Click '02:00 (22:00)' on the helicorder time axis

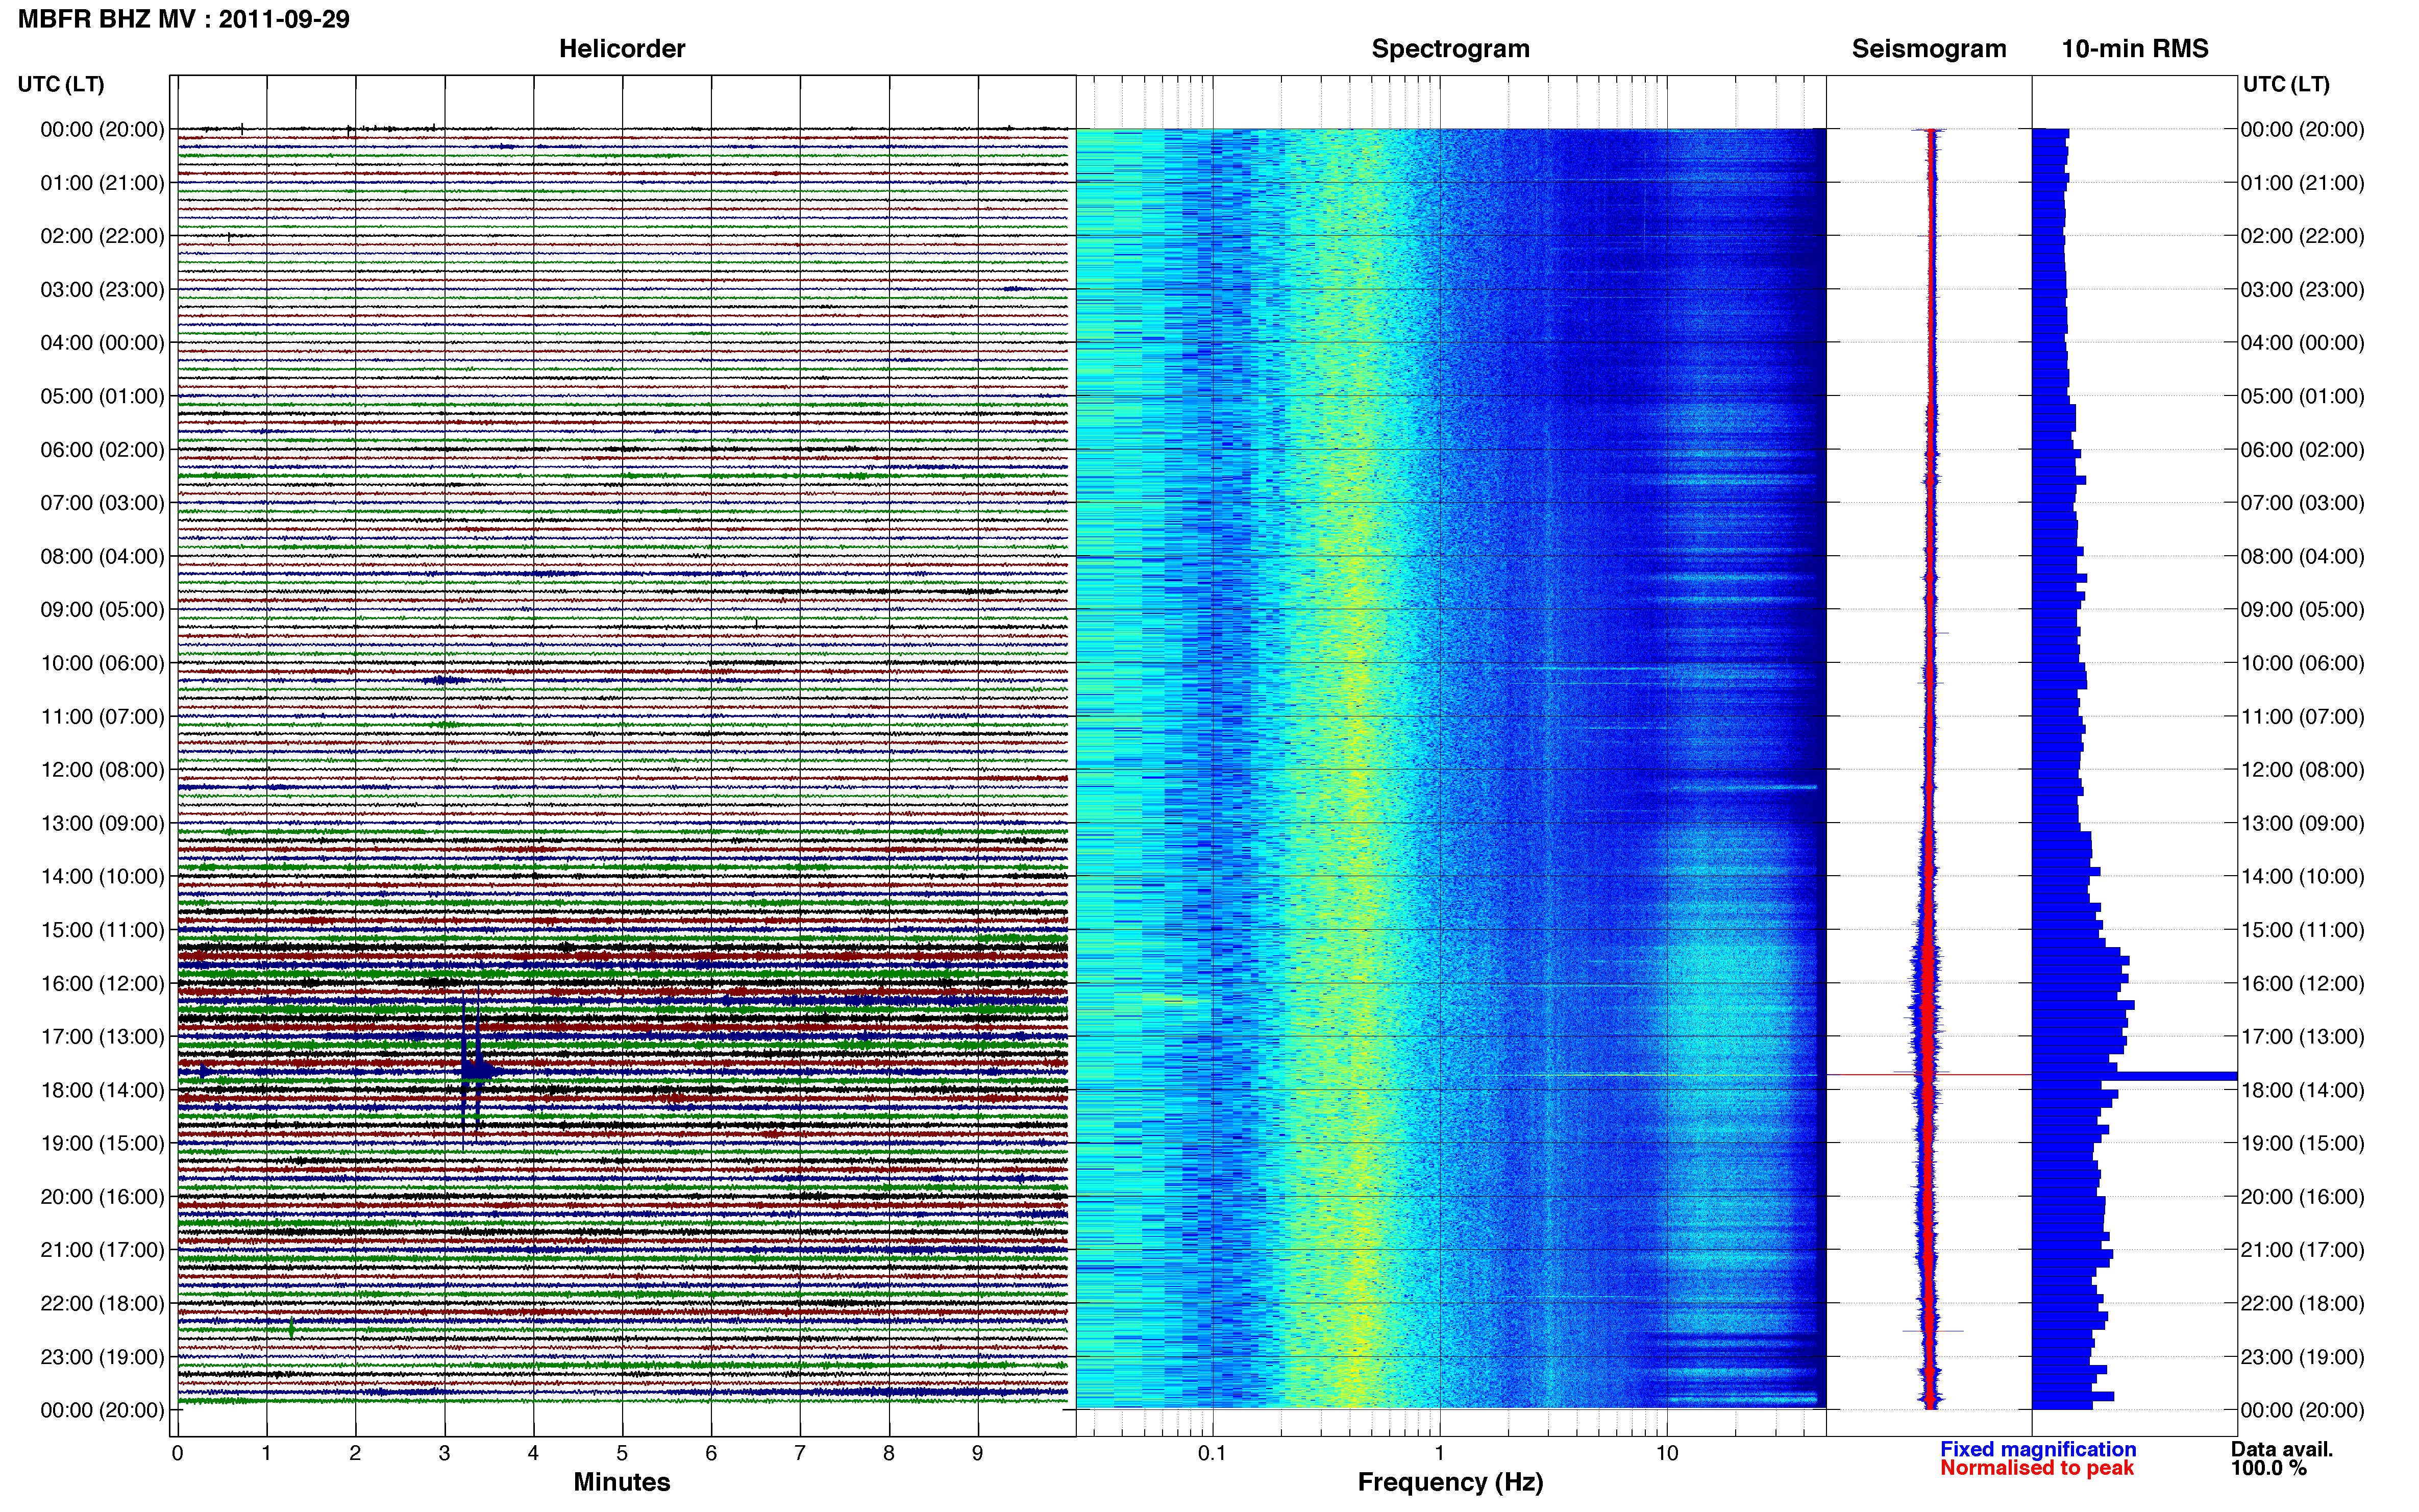click(x=102, y=236)
